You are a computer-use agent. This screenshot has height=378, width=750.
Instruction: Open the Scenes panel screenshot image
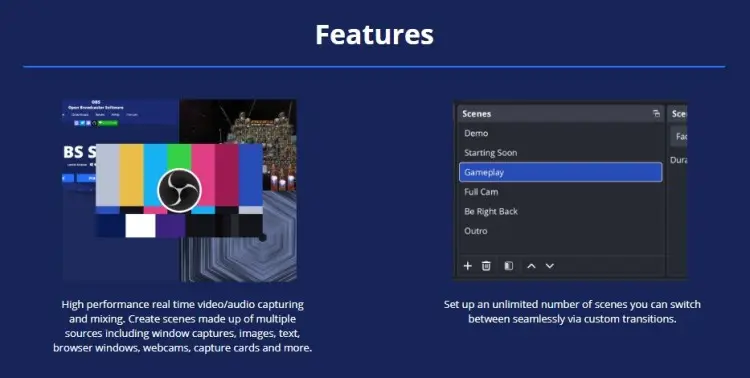click(x=570, y=190)
